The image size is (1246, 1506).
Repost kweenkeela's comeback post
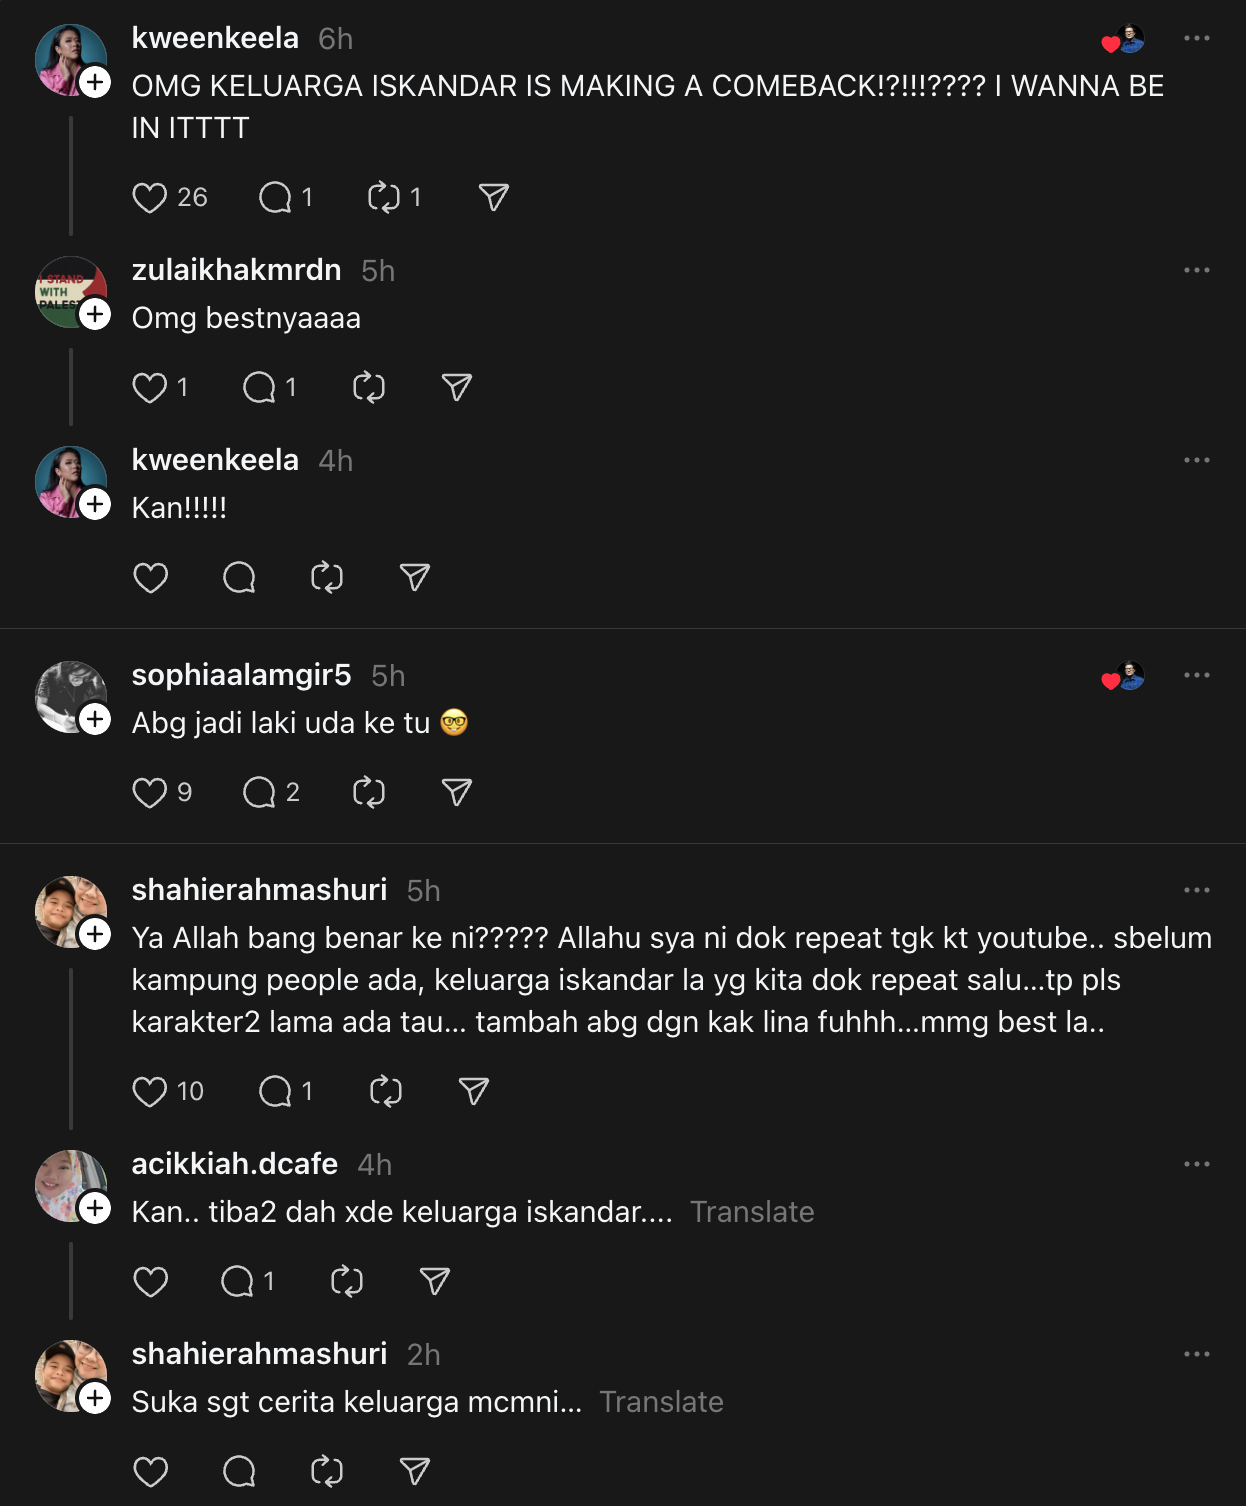pos(384,198)
